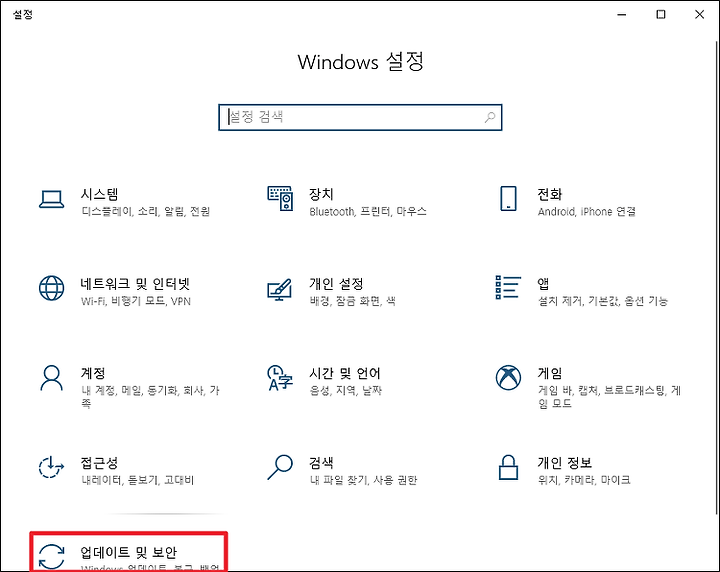Select the 시스템 category title
The height and width of the screenshot is (572, 720).
[100, 194]
